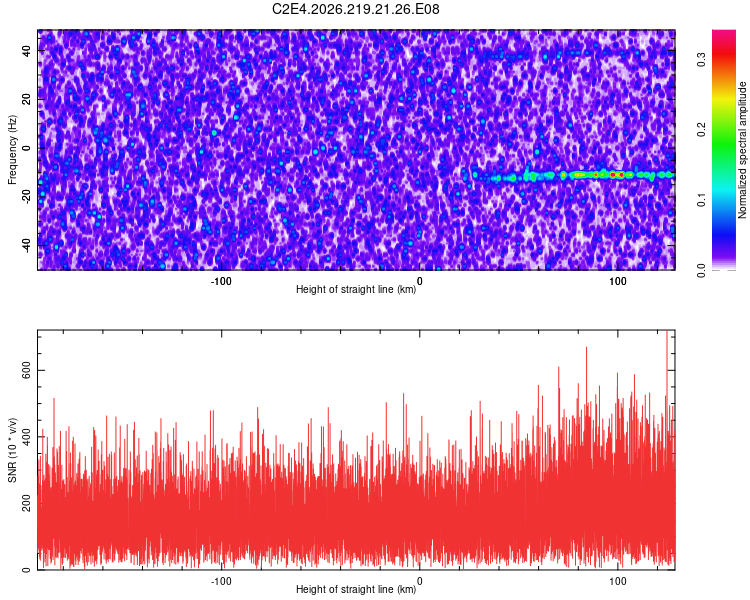Click the plot title C2E4.2026.219.21.26.E08
The width and height of the screenshot is (750, 600).
coord(355,9)
